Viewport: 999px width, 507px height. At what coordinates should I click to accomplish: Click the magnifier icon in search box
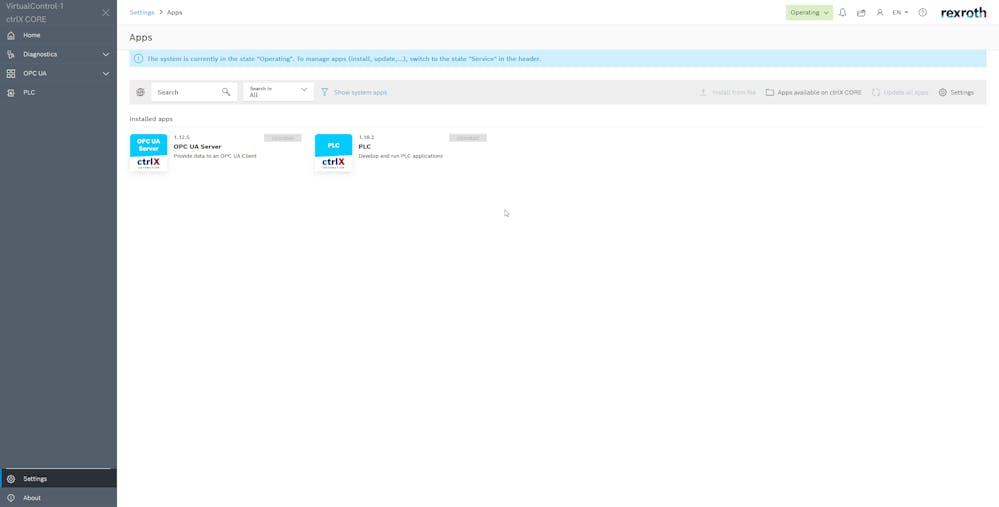226,92
